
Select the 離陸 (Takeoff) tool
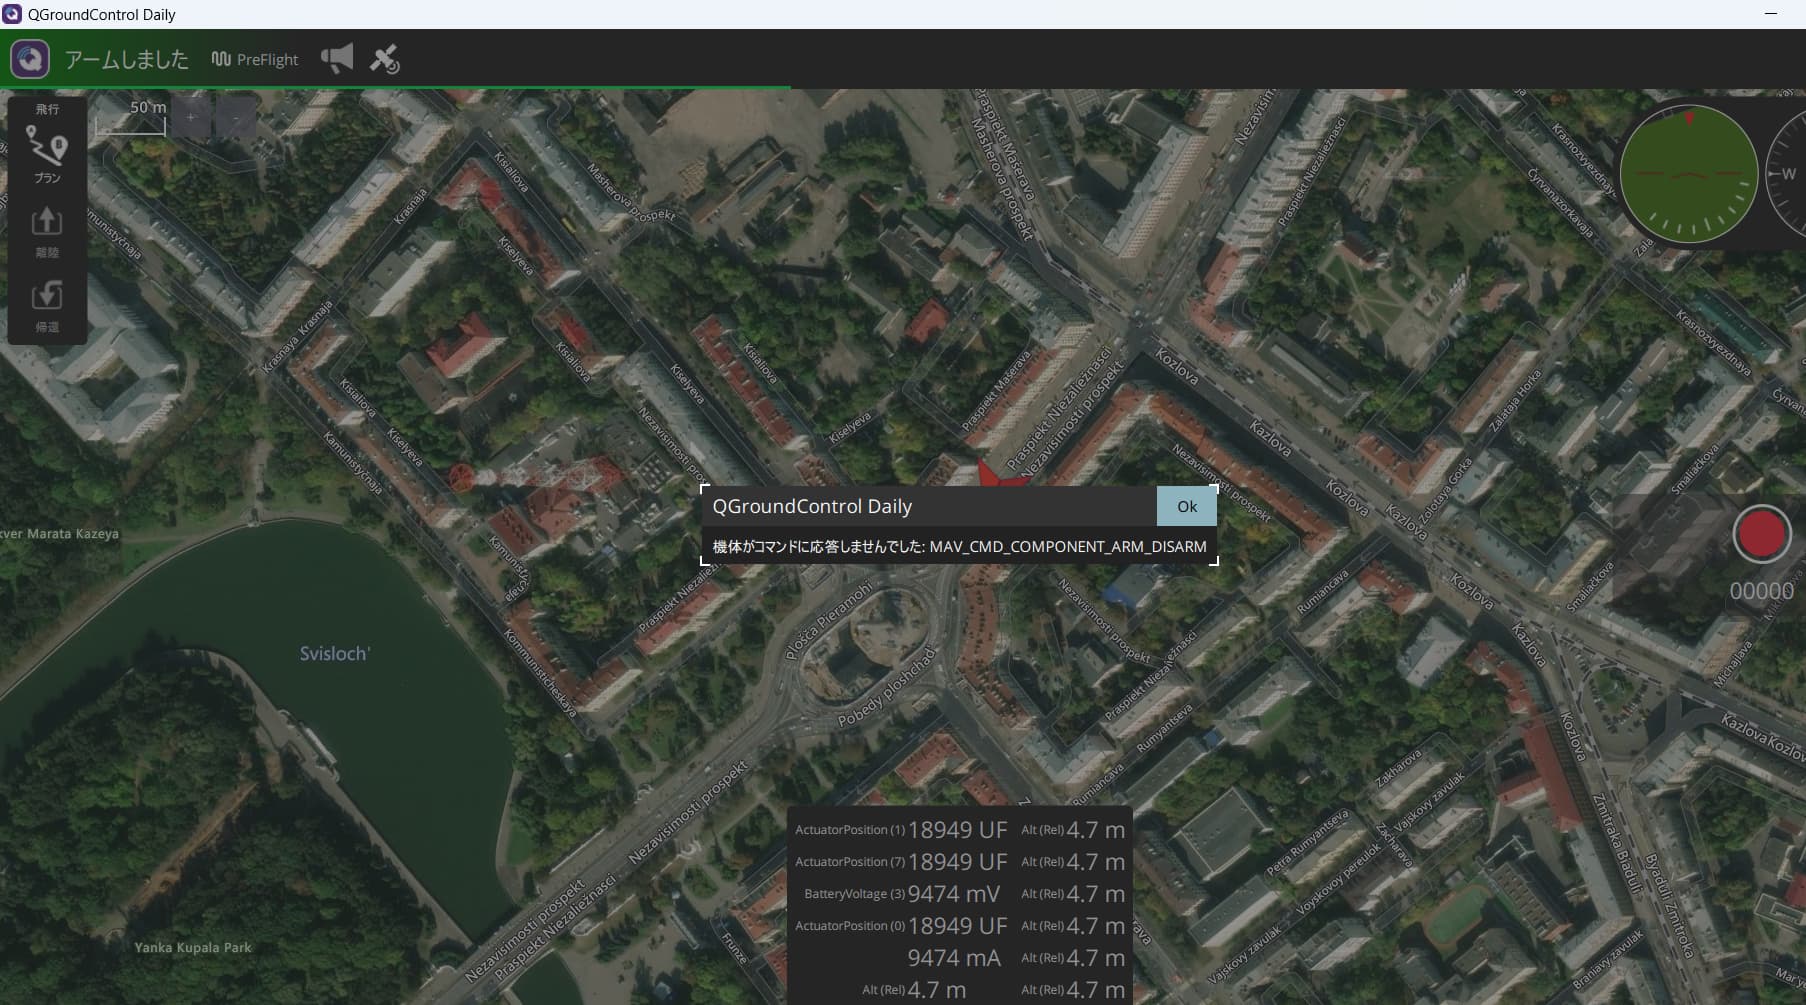[47, 232]
